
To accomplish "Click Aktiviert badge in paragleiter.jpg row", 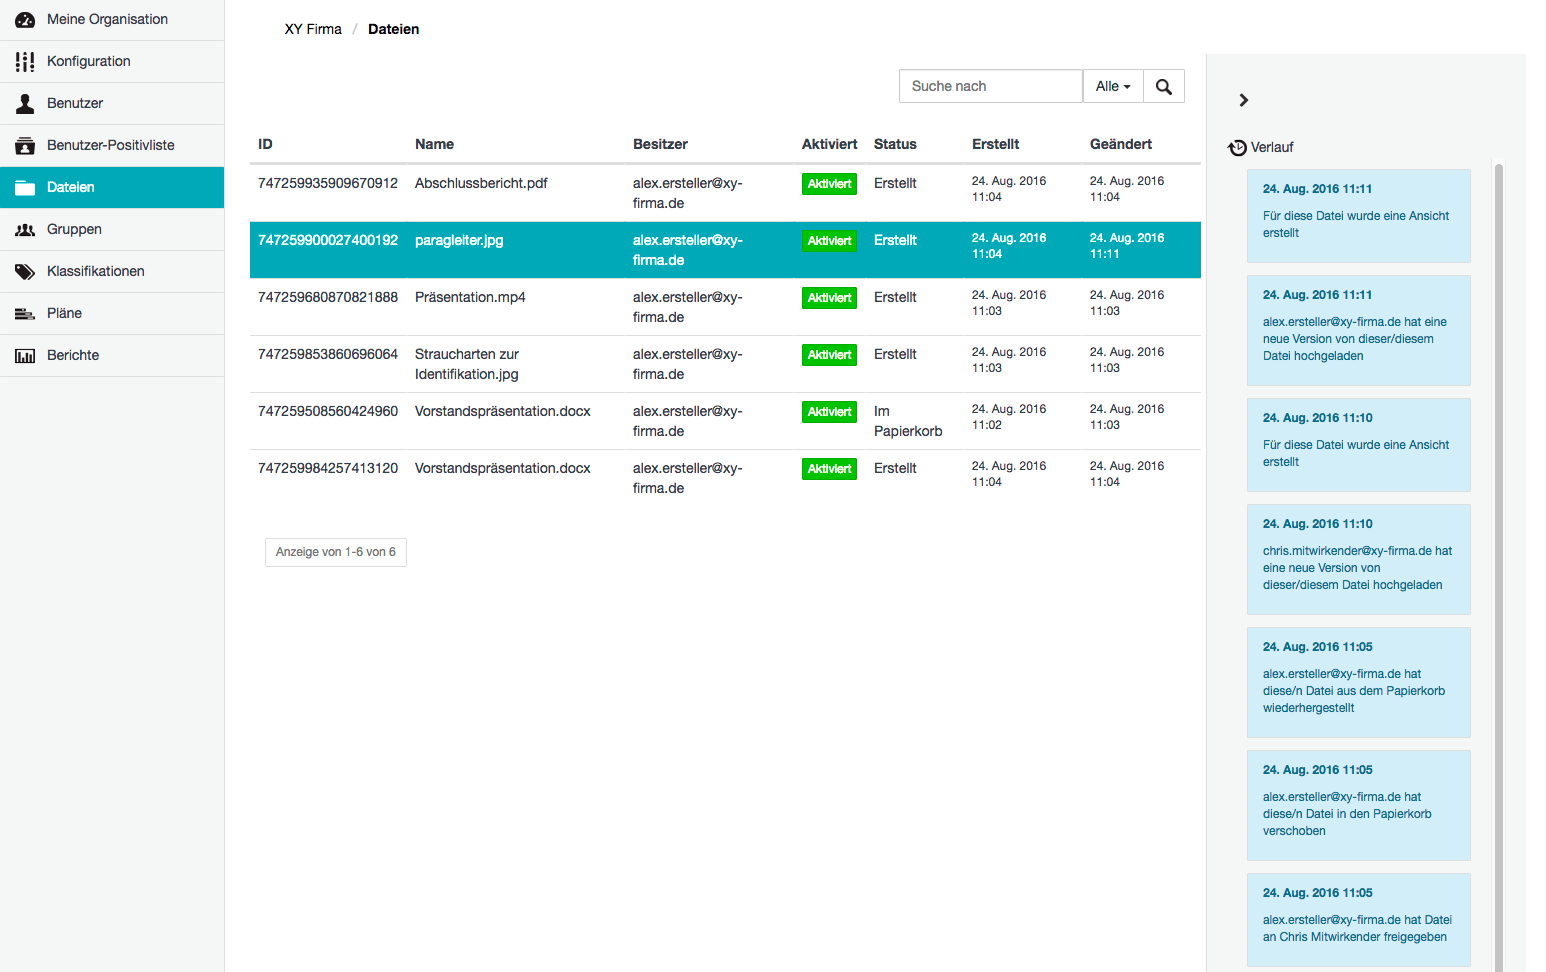I will (829, 241).
